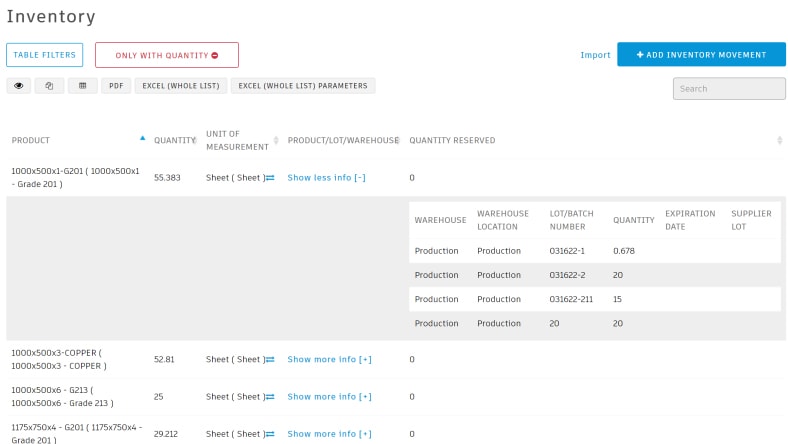Export via Excel (Whole List) button

(x=181, y=86)
